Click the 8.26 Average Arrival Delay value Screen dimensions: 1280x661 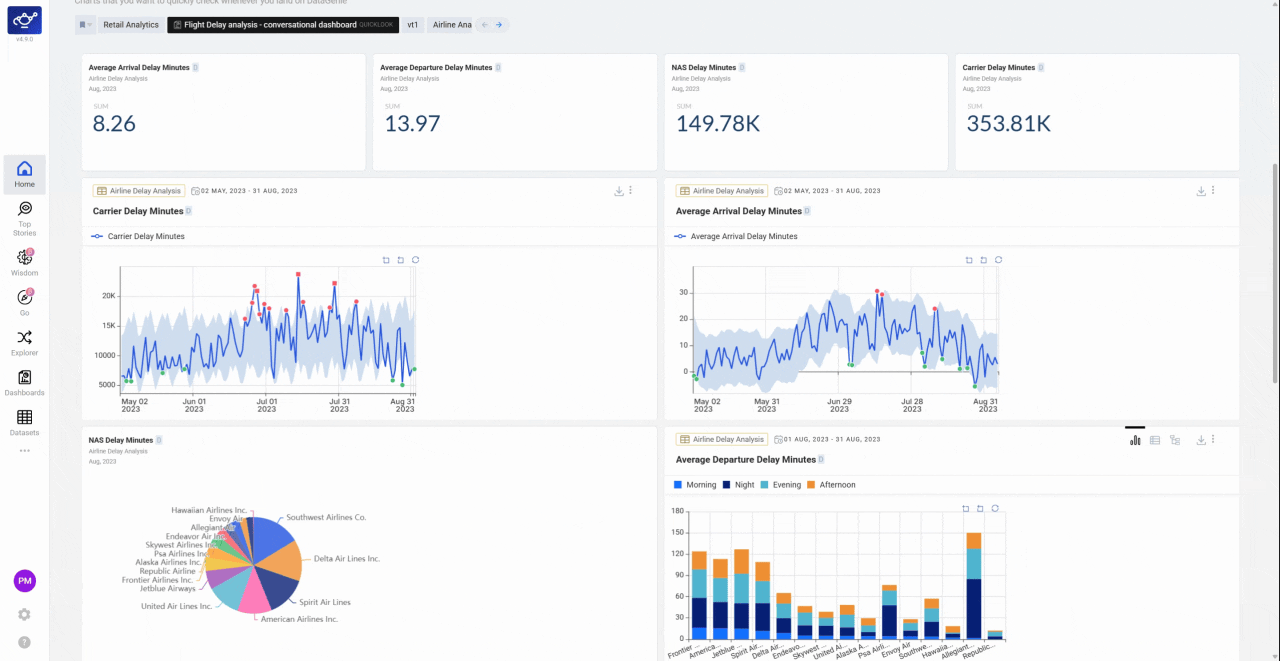click(114, 124)
